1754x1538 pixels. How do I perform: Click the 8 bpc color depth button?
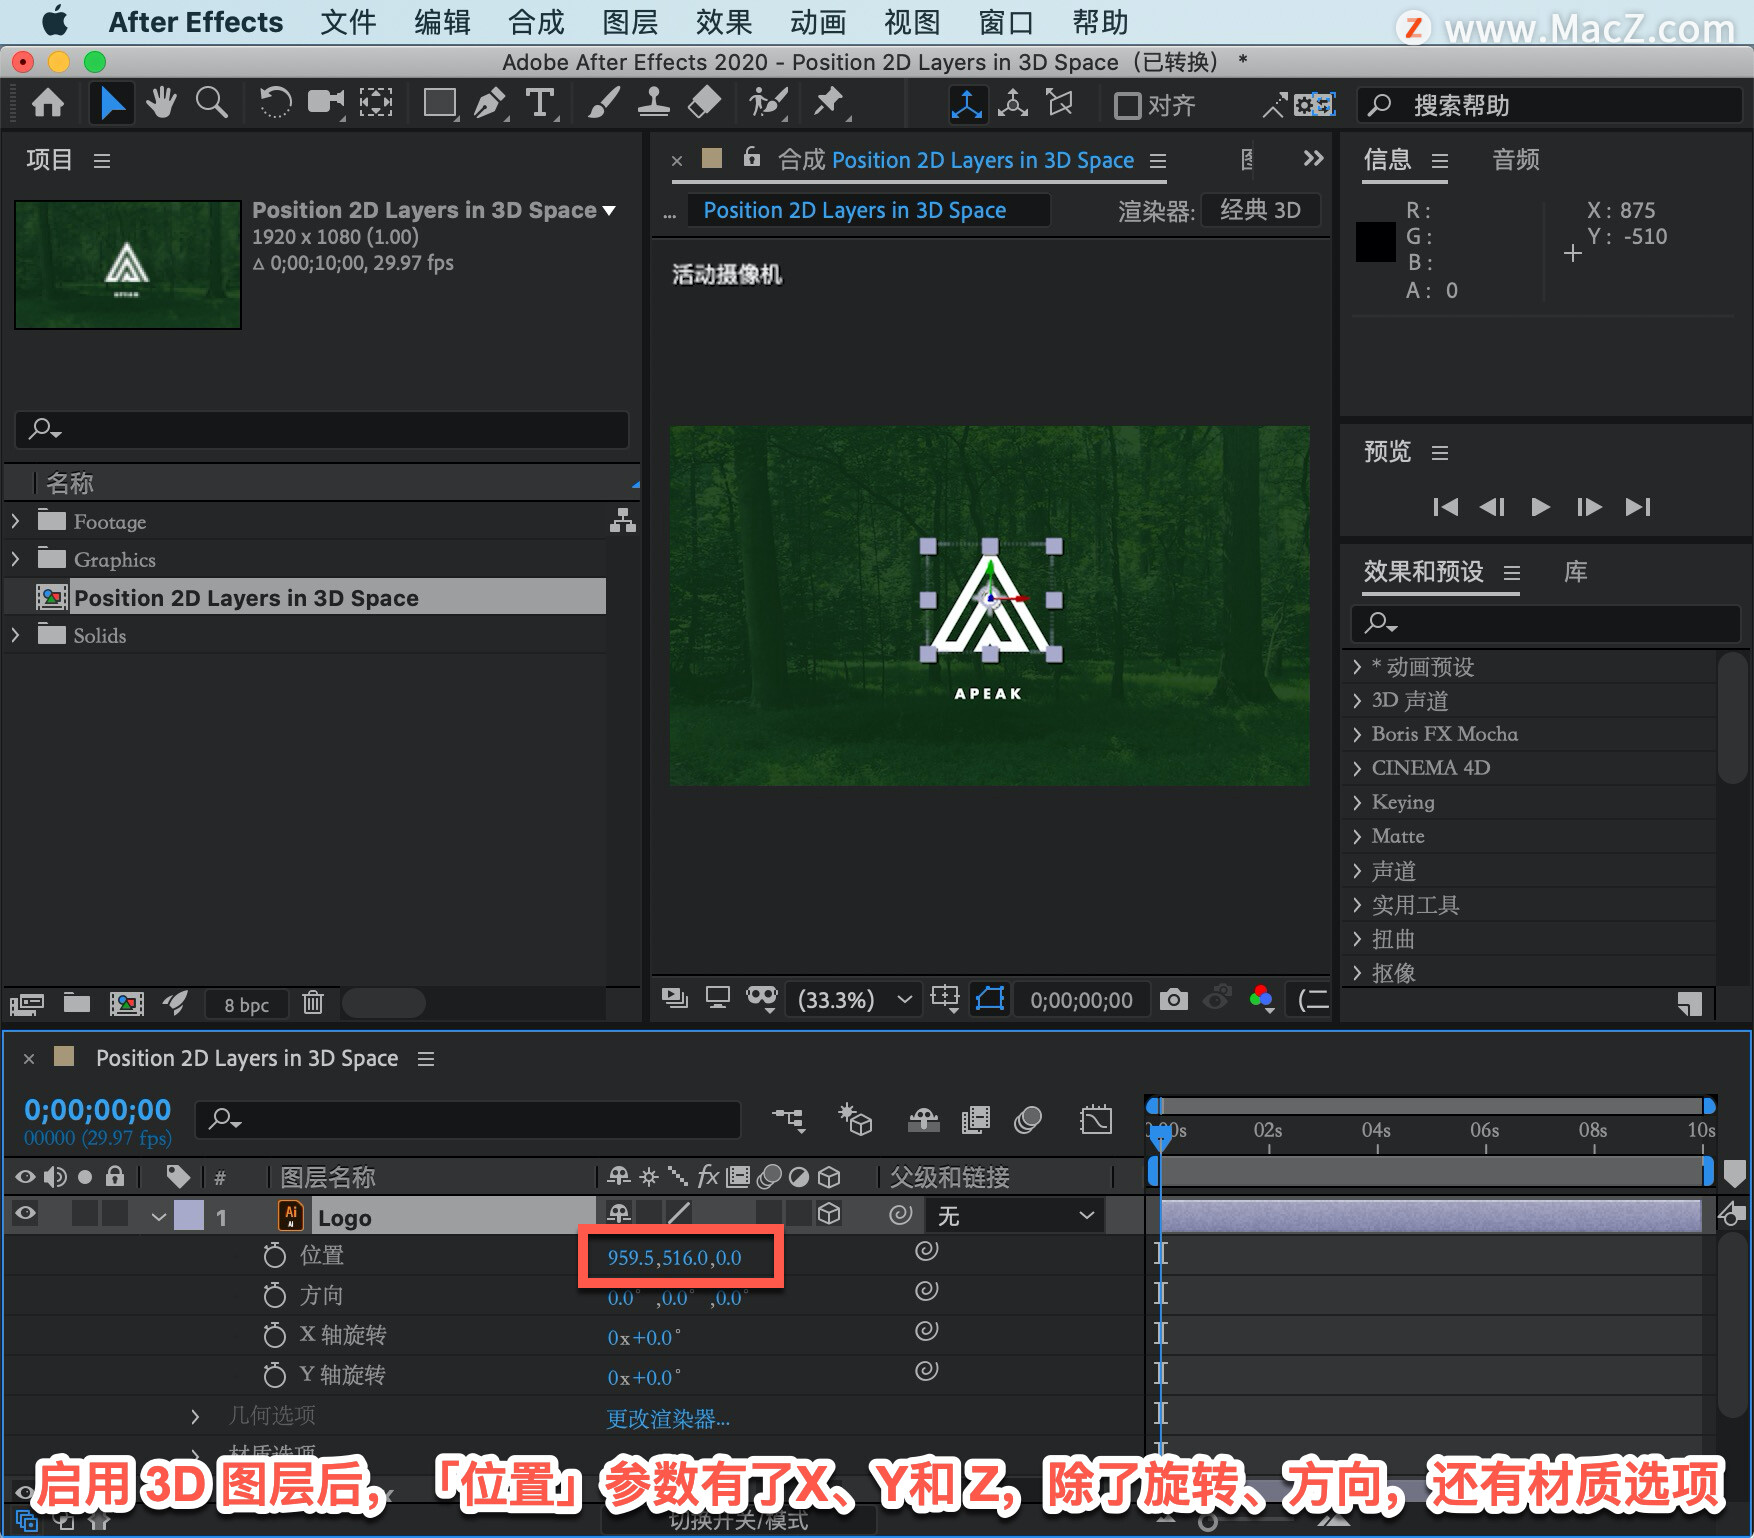[246, 1004]
